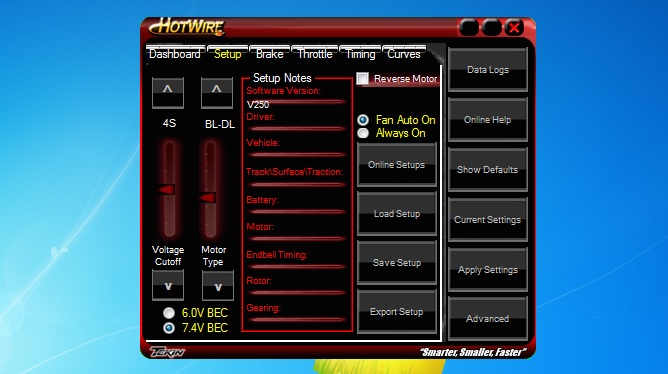The width and height of the screenshot is (668, 374).
Task: Click the V250 software version value
Action: click(x=258, y=105)
